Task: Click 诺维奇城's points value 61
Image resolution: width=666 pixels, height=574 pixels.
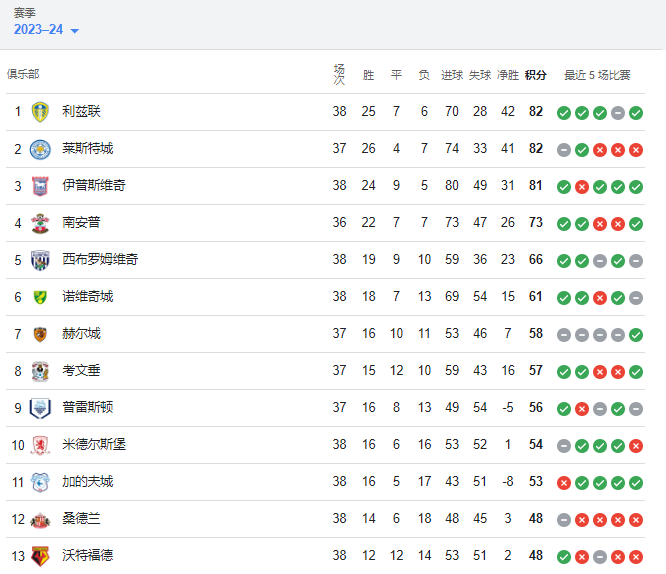Action: pyautogui.click(x=536, y=296)
